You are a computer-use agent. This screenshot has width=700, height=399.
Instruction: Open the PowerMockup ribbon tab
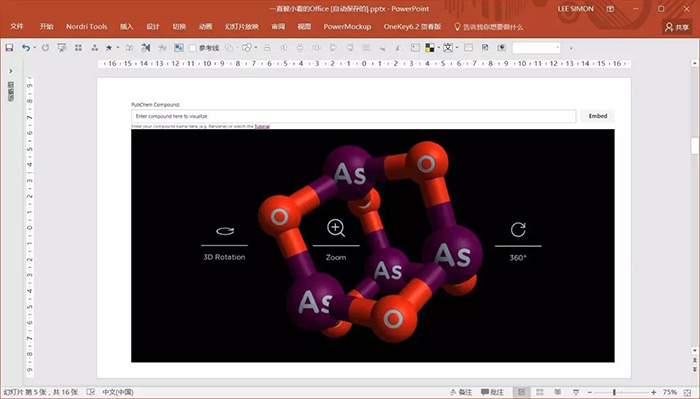[x=347, y=27]
